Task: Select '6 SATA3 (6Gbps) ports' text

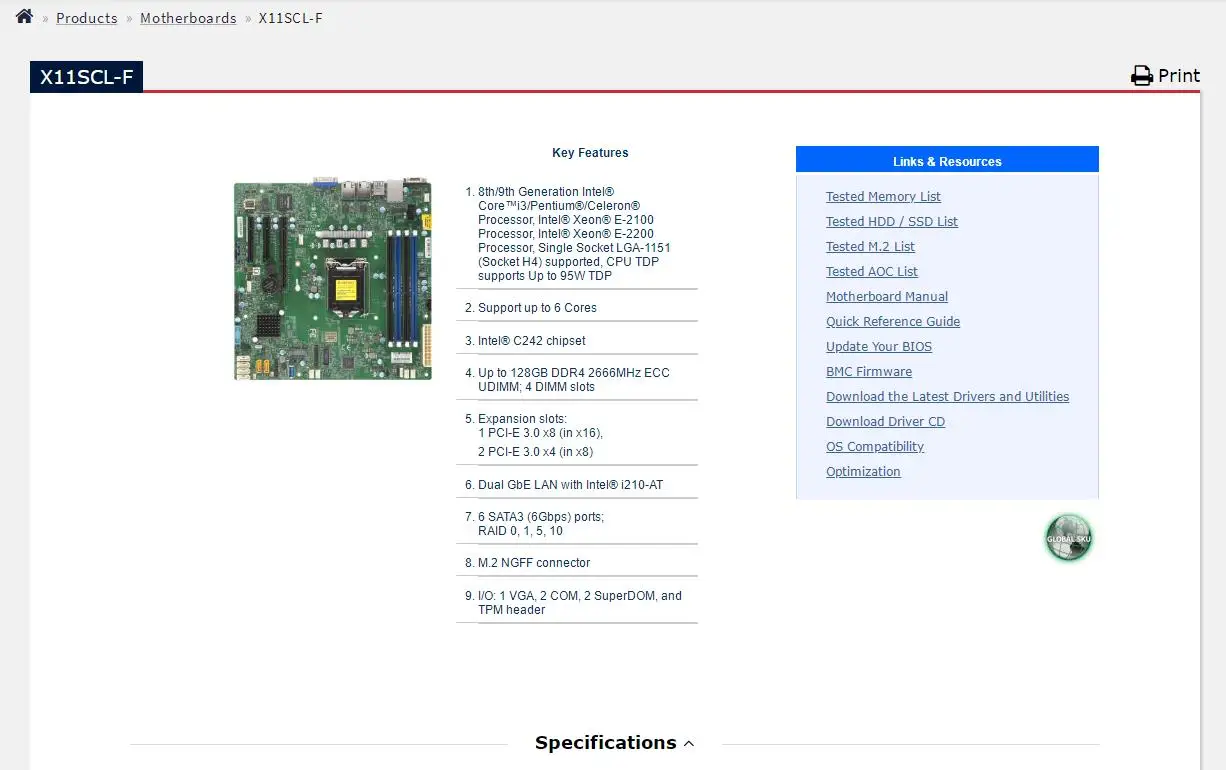Action: click(541, 517)
